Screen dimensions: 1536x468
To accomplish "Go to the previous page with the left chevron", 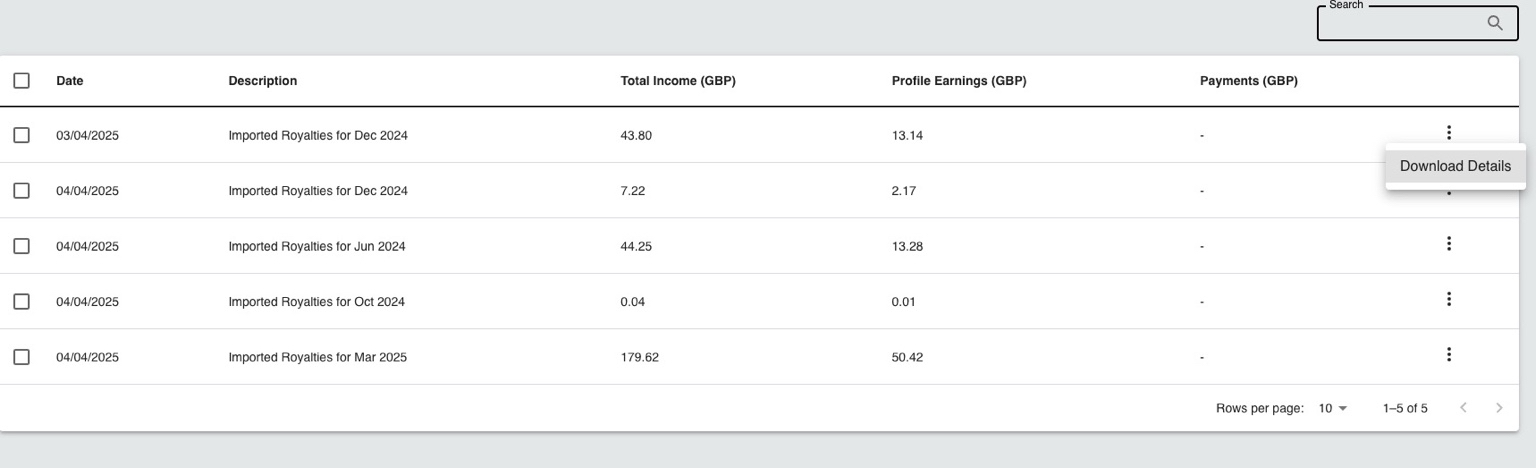I will 1463,408.
